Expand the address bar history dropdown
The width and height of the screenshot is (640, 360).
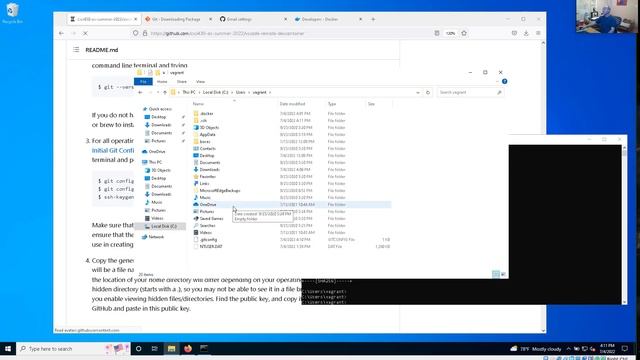point(418,93)
